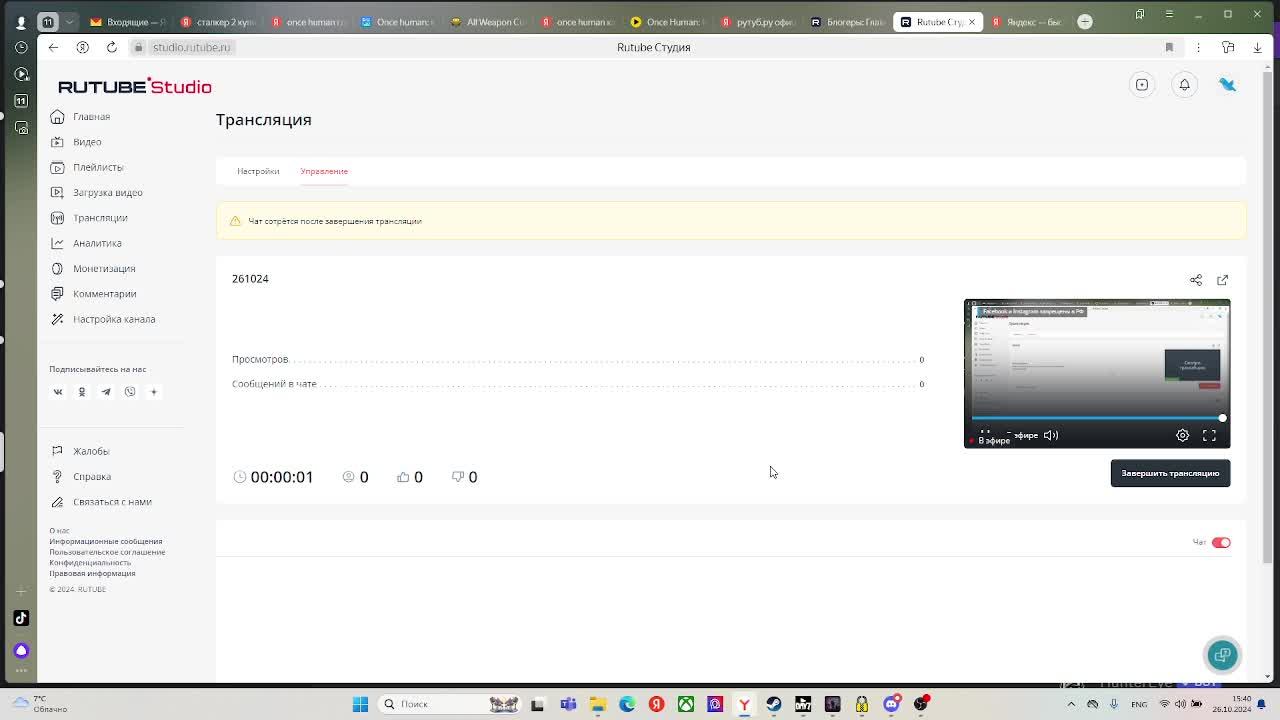Open notifications bell in Studio header
The image size is (1280, 720).
(x=1184, y=85)
